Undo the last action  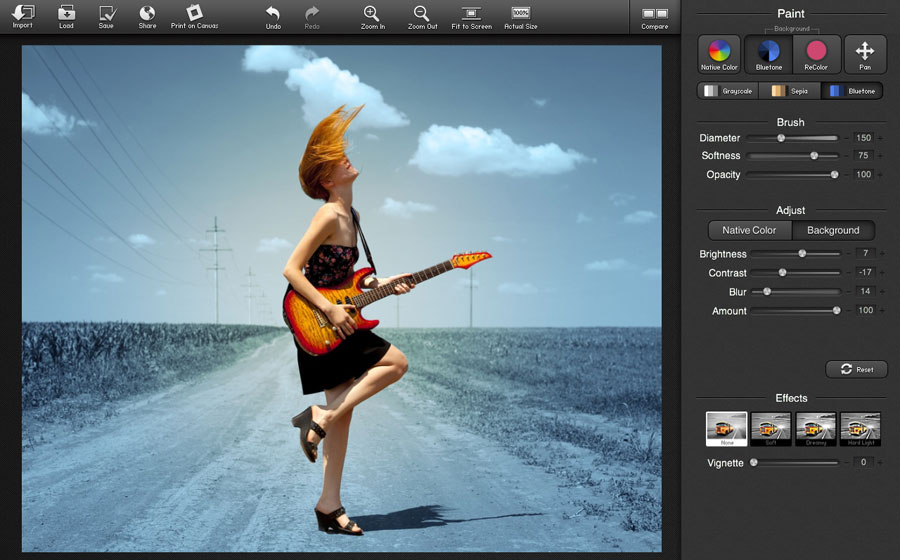point(273,14)
